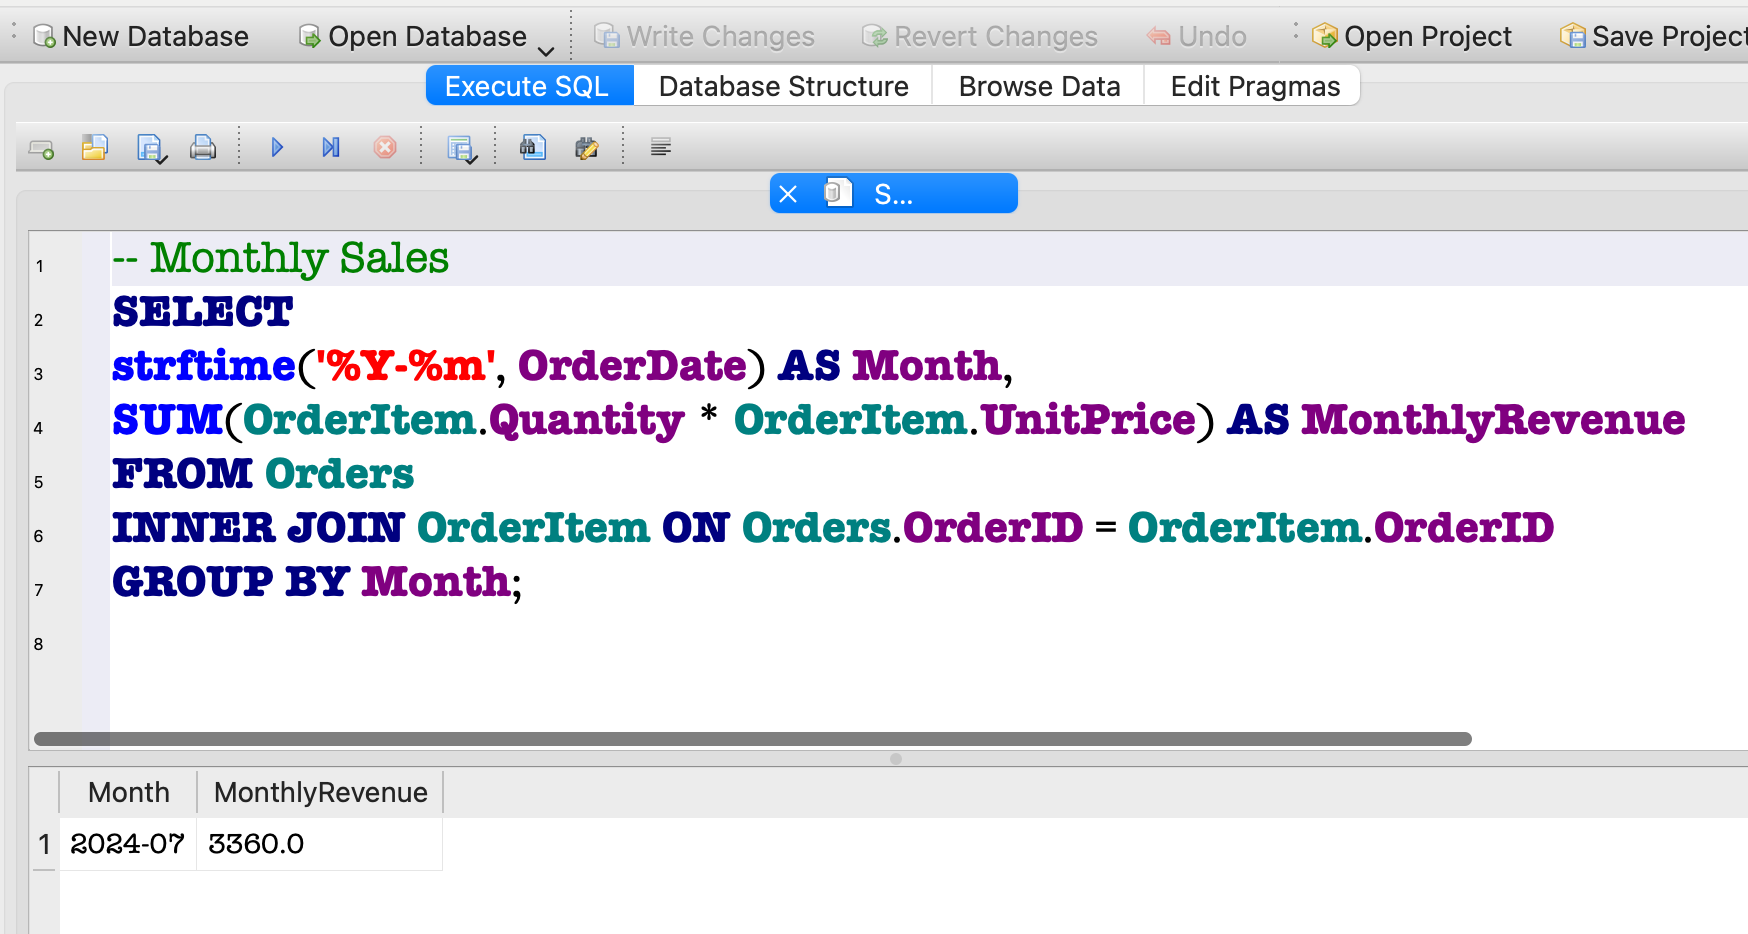Find and replace icon with pencil
Image resolution: width=1748 pixels, height=934 pixels.
point(587,148)
